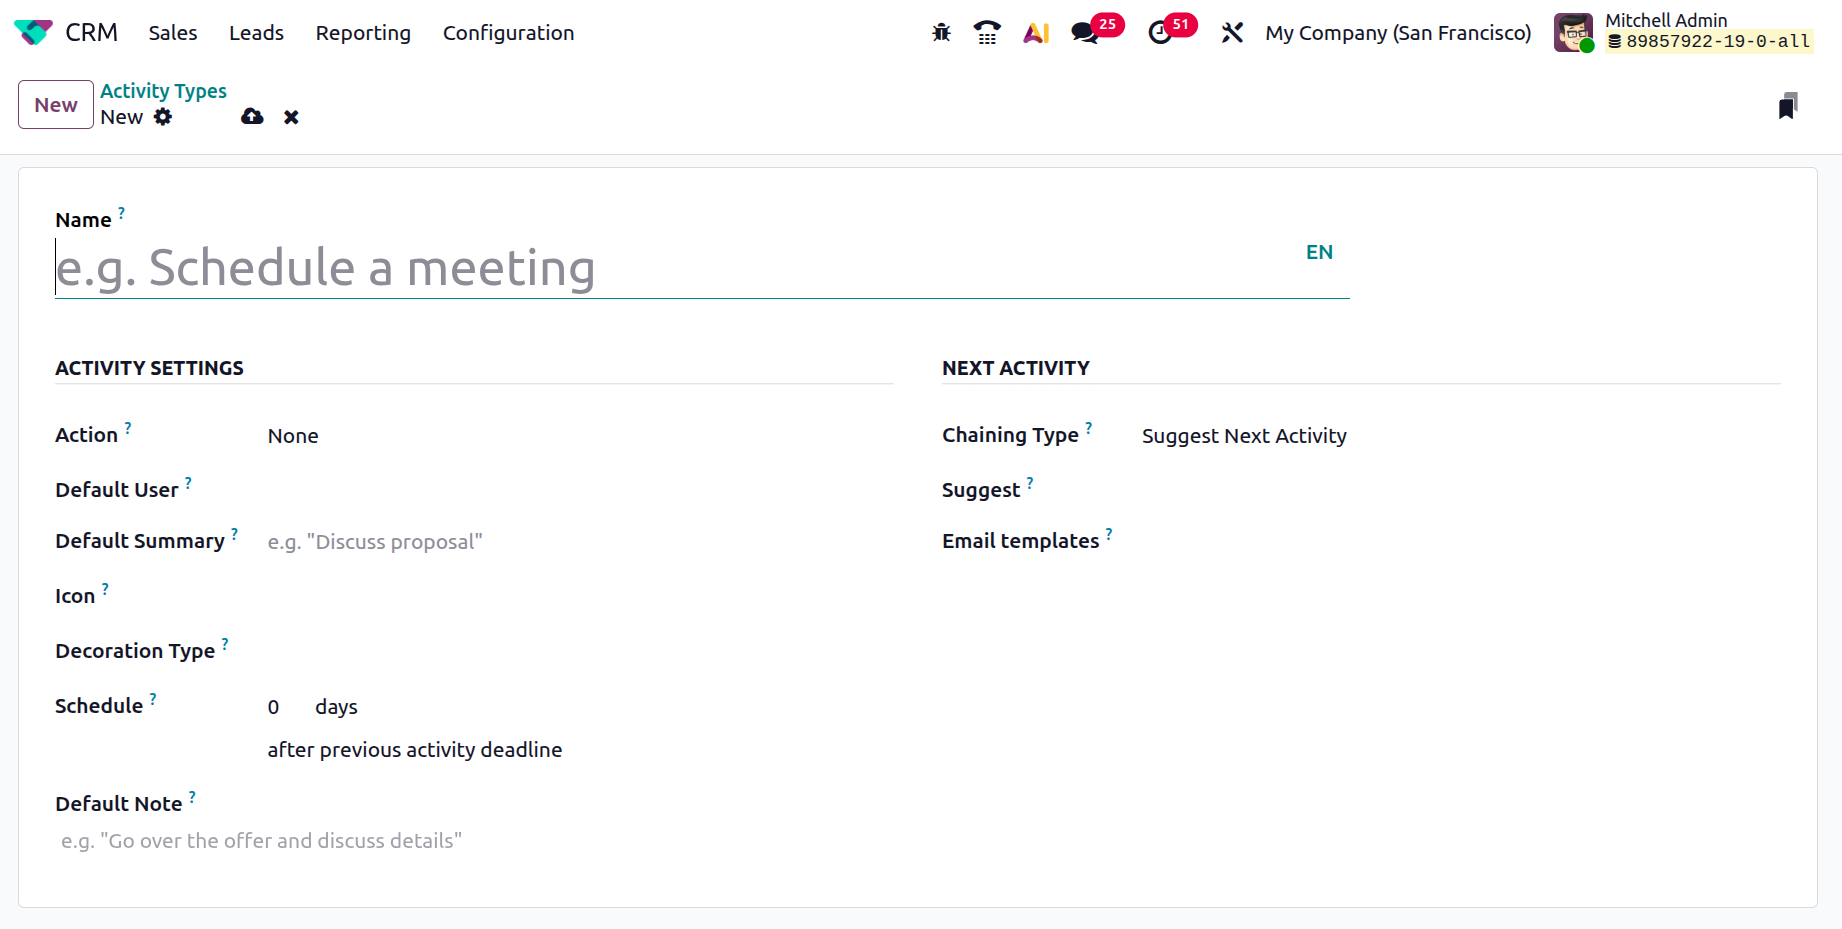Open activities clock icon with 51 badge
This screenshot has width=1842, height=929.
point(1160,33)
